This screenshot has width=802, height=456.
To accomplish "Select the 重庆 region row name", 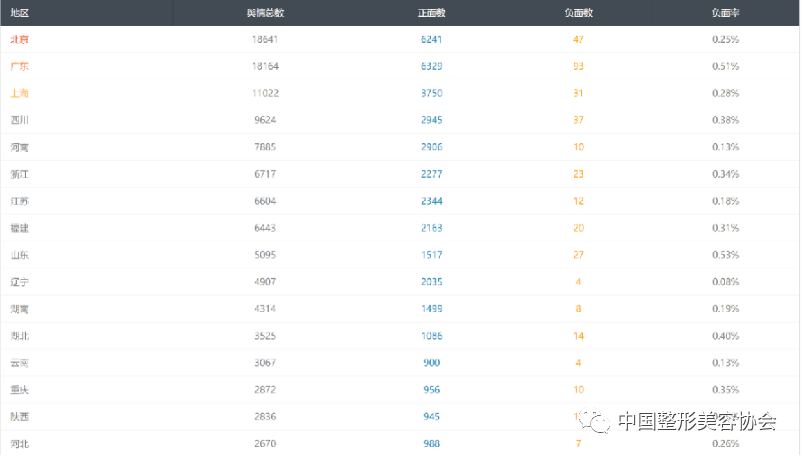I will [19, 390].
